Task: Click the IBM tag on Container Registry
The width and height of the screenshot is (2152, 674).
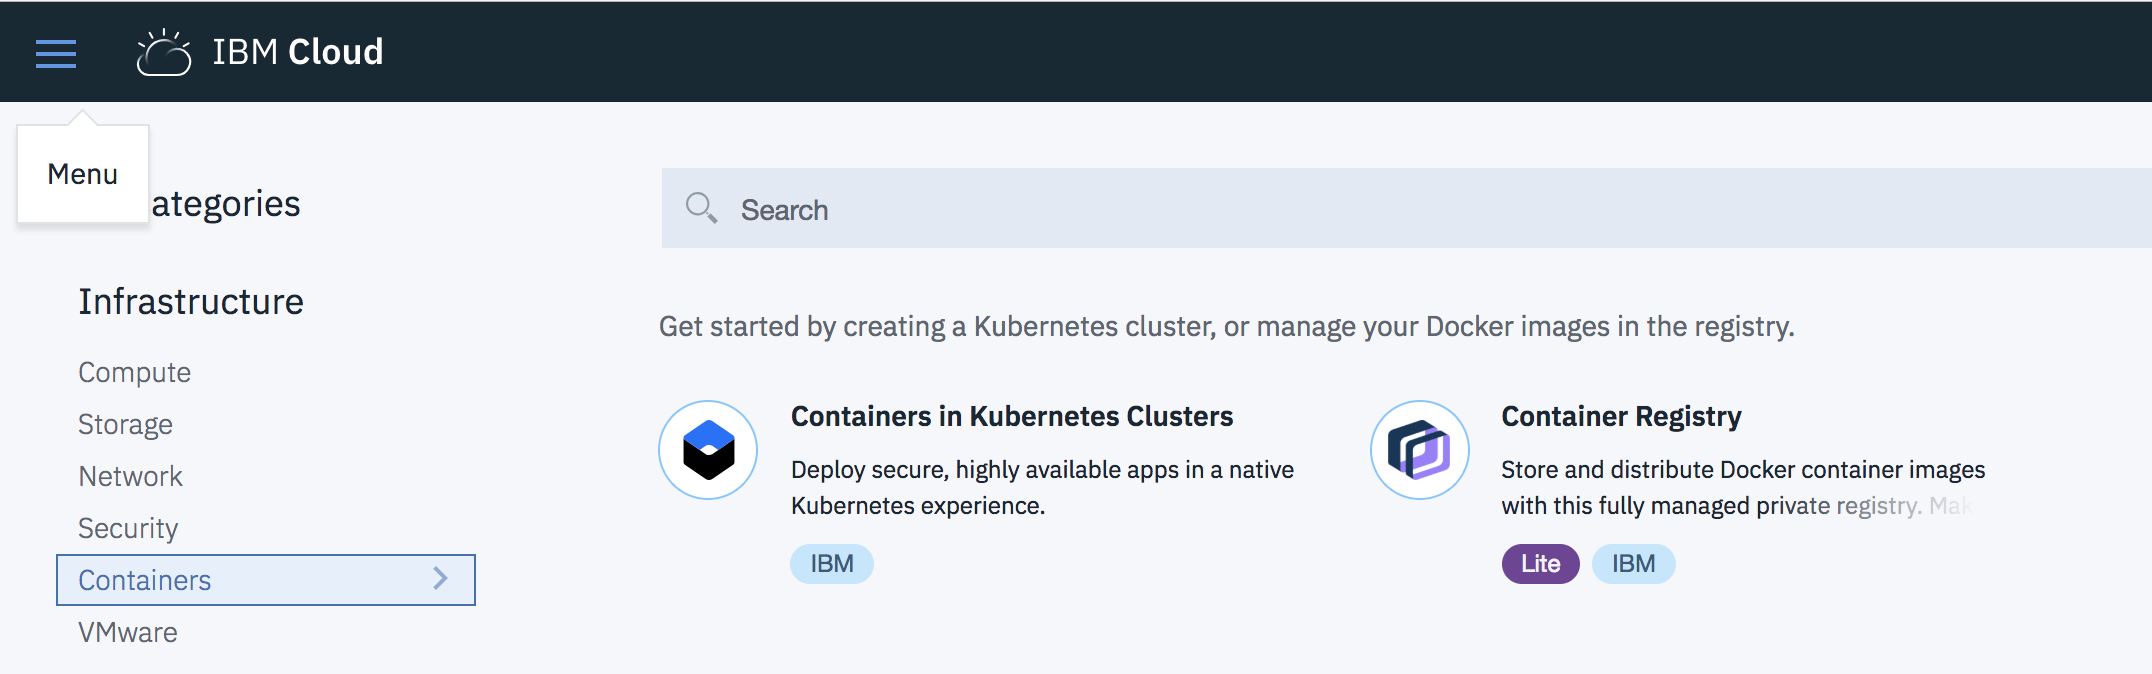Action: pyautogui.click(x=1633, y=564)
